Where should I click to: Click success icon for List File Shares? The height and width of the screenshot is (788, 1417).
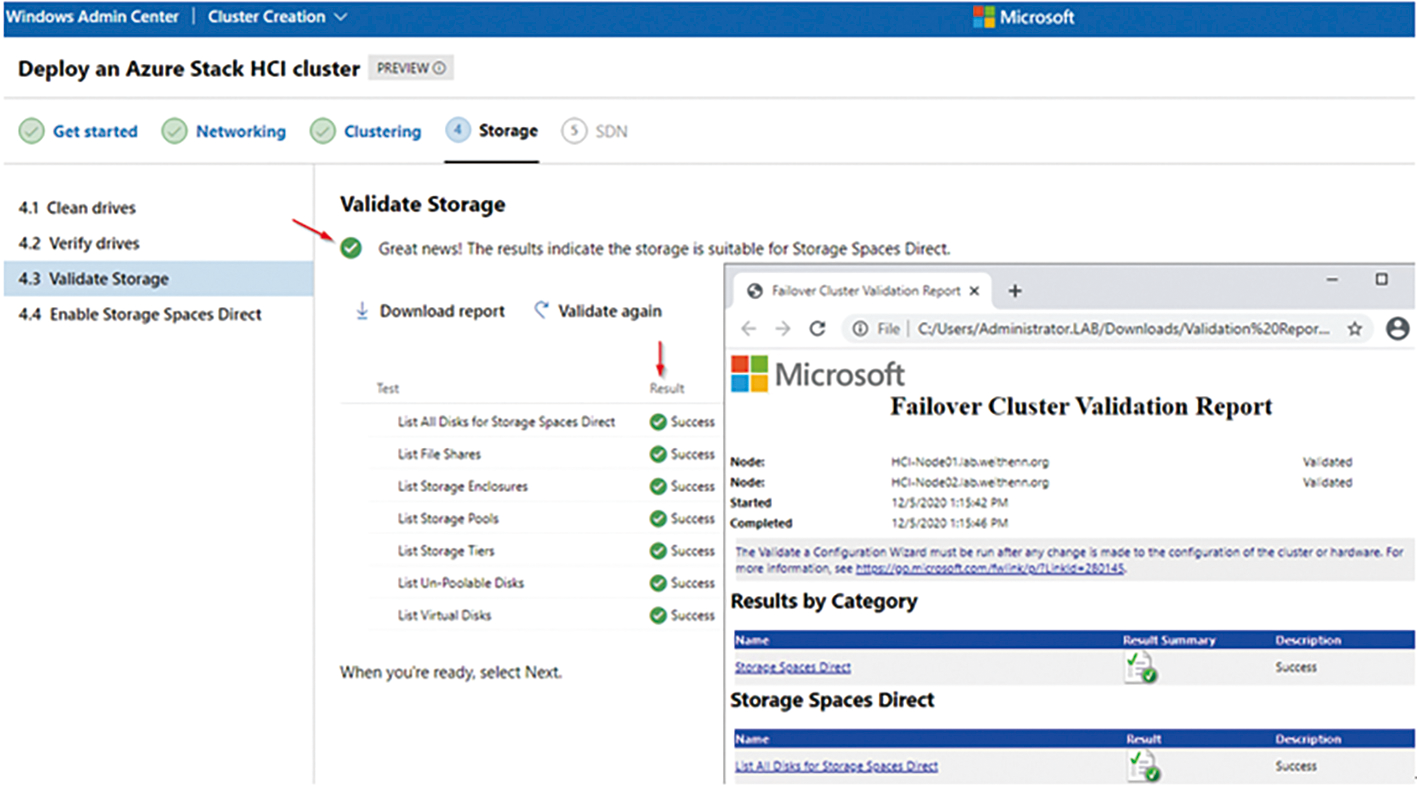point(658,454)
